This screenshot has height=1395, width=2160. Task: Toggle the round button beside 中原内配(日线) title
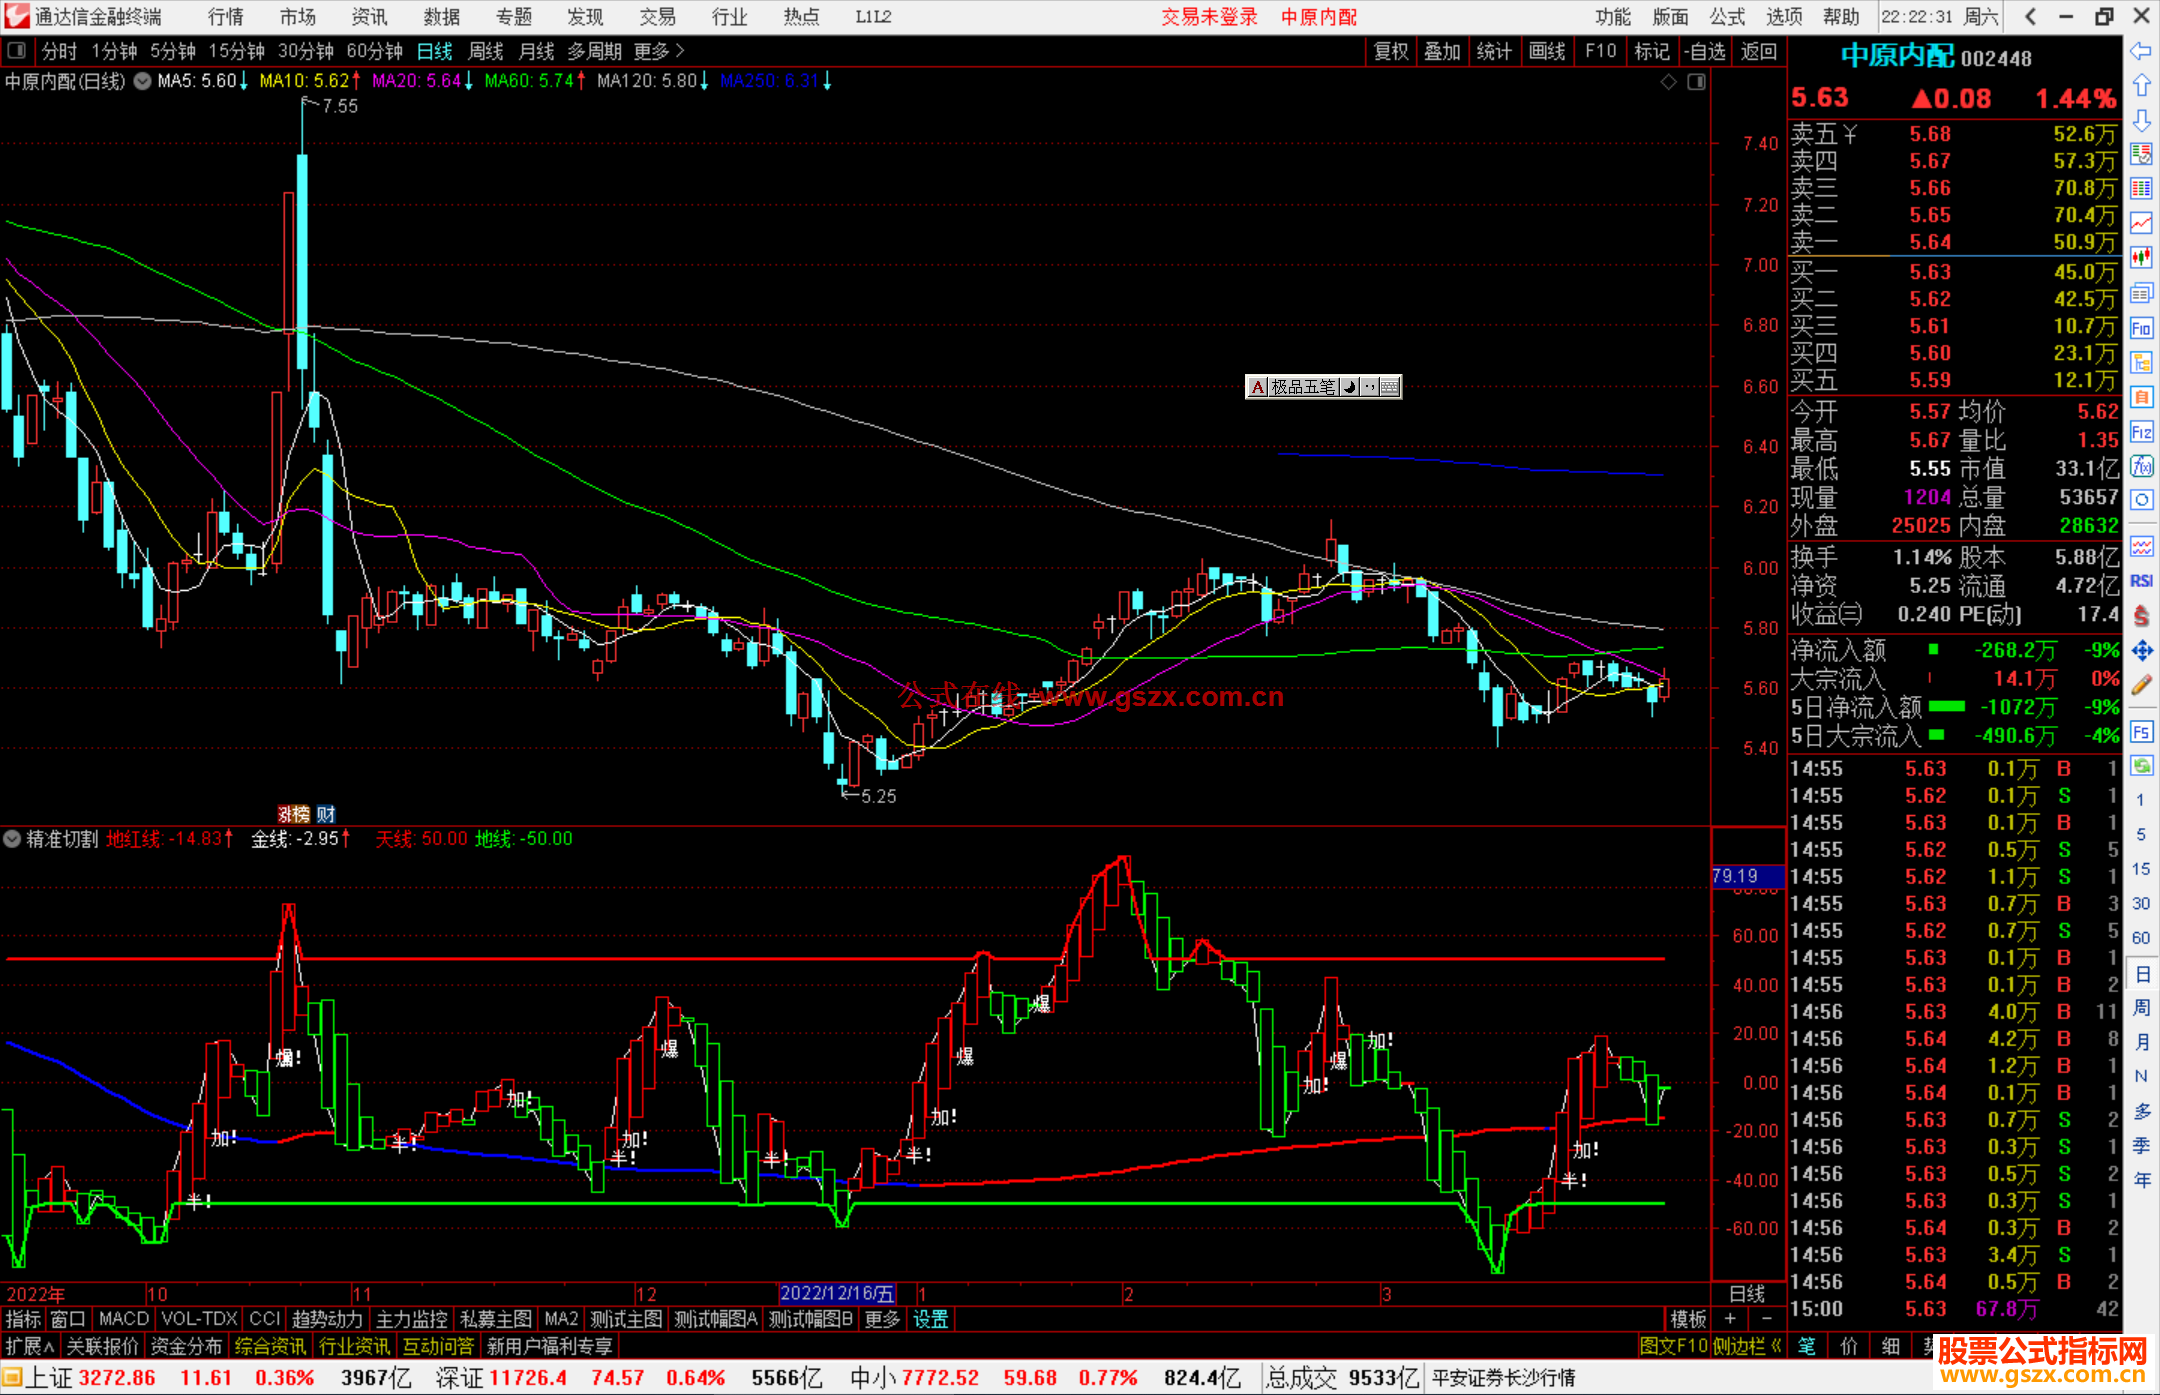click(143, 82)
